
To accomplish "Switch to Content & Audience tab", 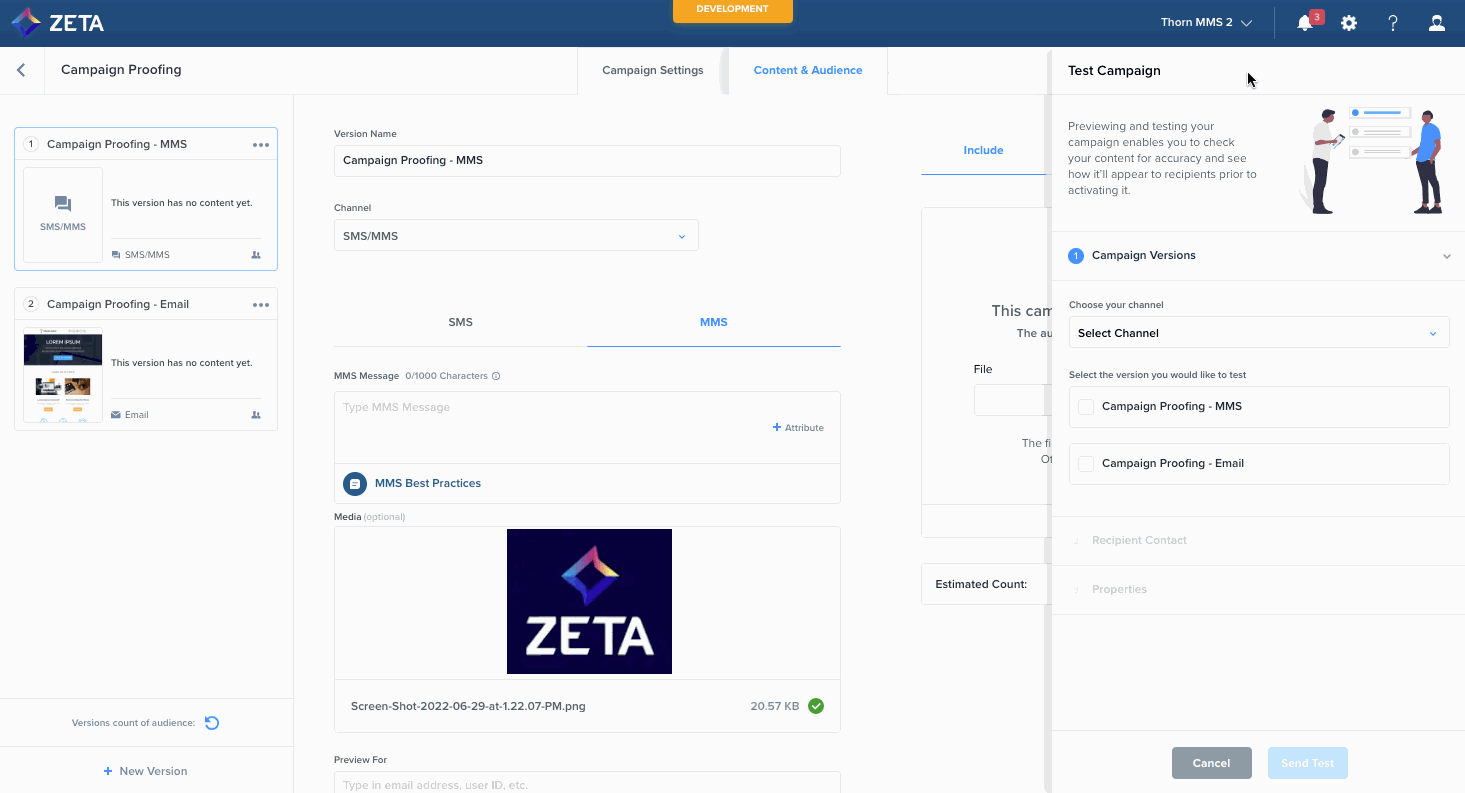I will tap(808, 71).
